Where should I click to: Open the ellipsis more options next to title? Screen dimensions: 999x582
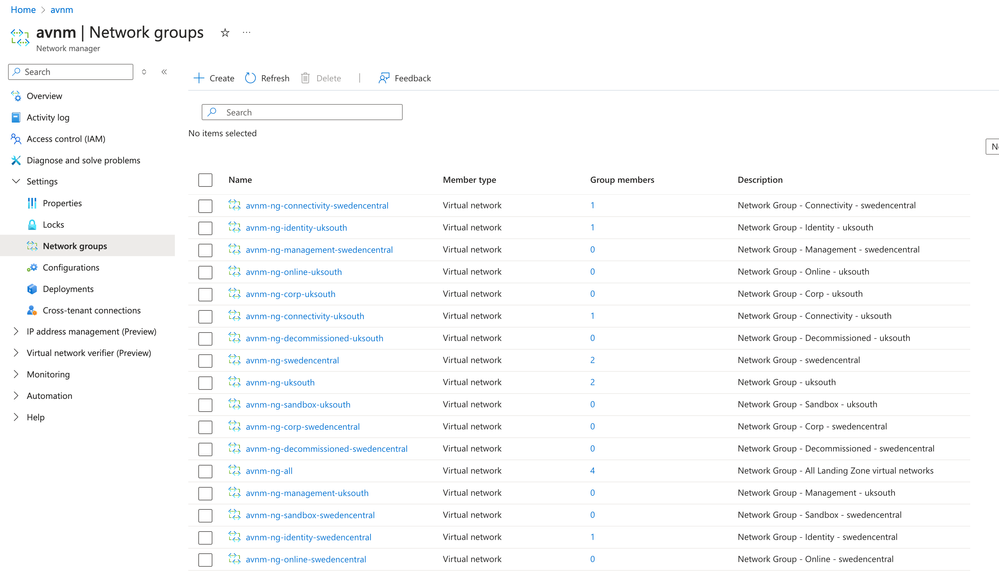(x=247, y=33)
